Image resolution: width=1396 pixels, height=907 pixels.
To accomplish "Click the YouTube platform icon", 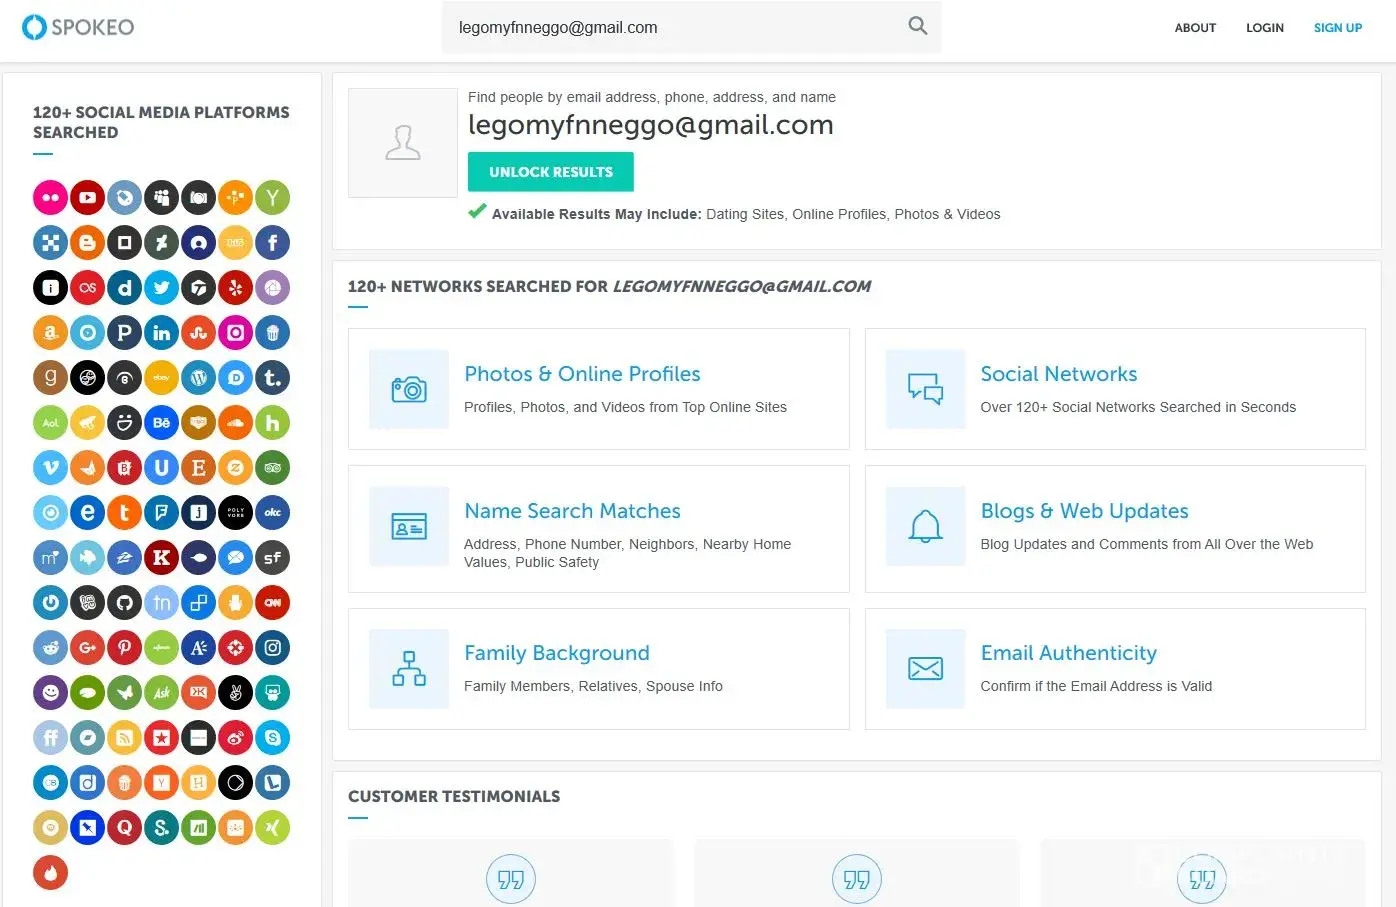I will [x=88, y=198].
